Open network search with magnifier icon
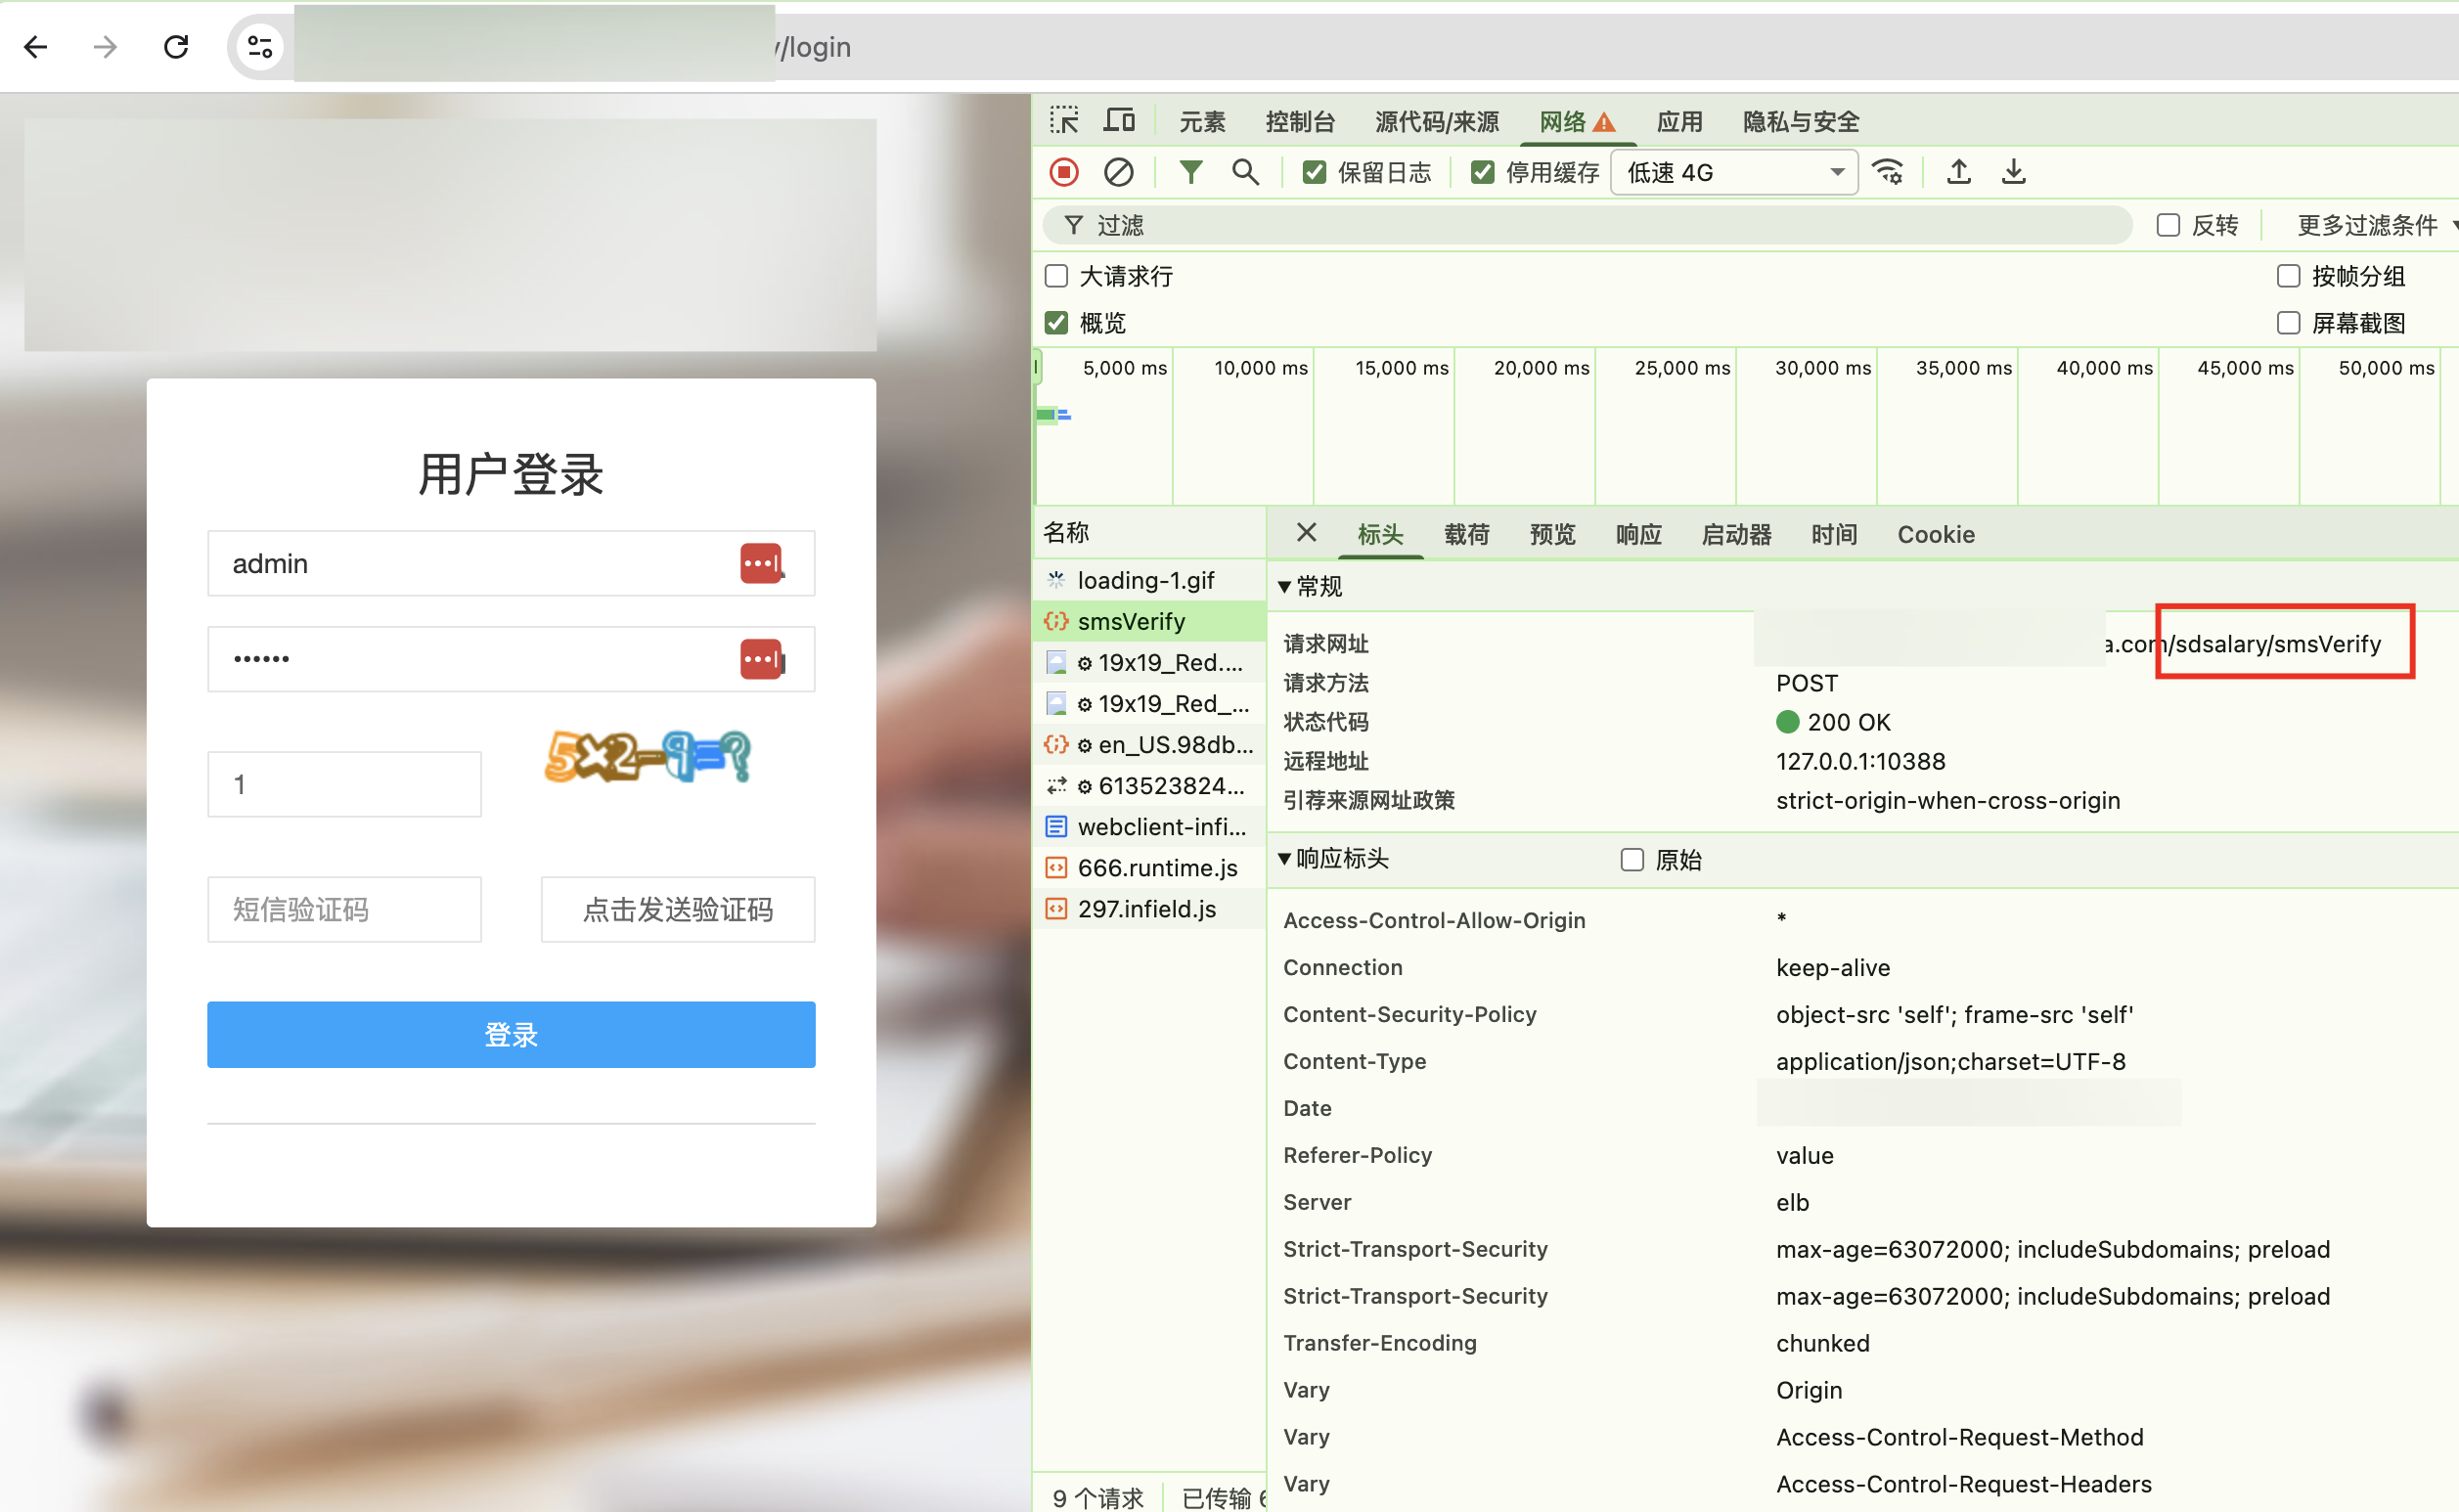This screenshot has width=2459, height=1512. [1245, 172]
